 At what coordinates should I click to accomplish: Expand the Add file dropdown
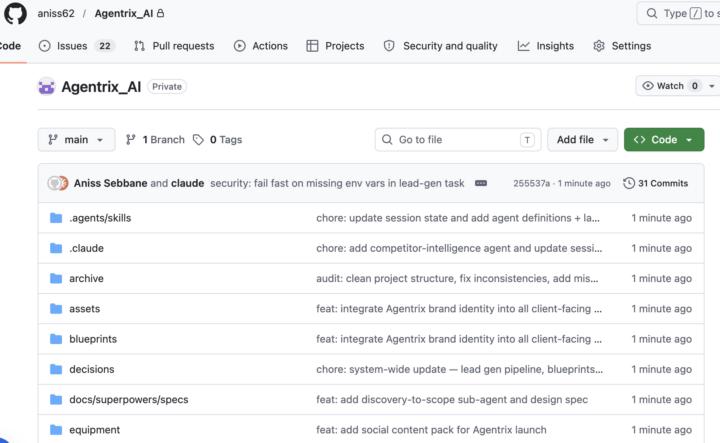click(582, 140)
